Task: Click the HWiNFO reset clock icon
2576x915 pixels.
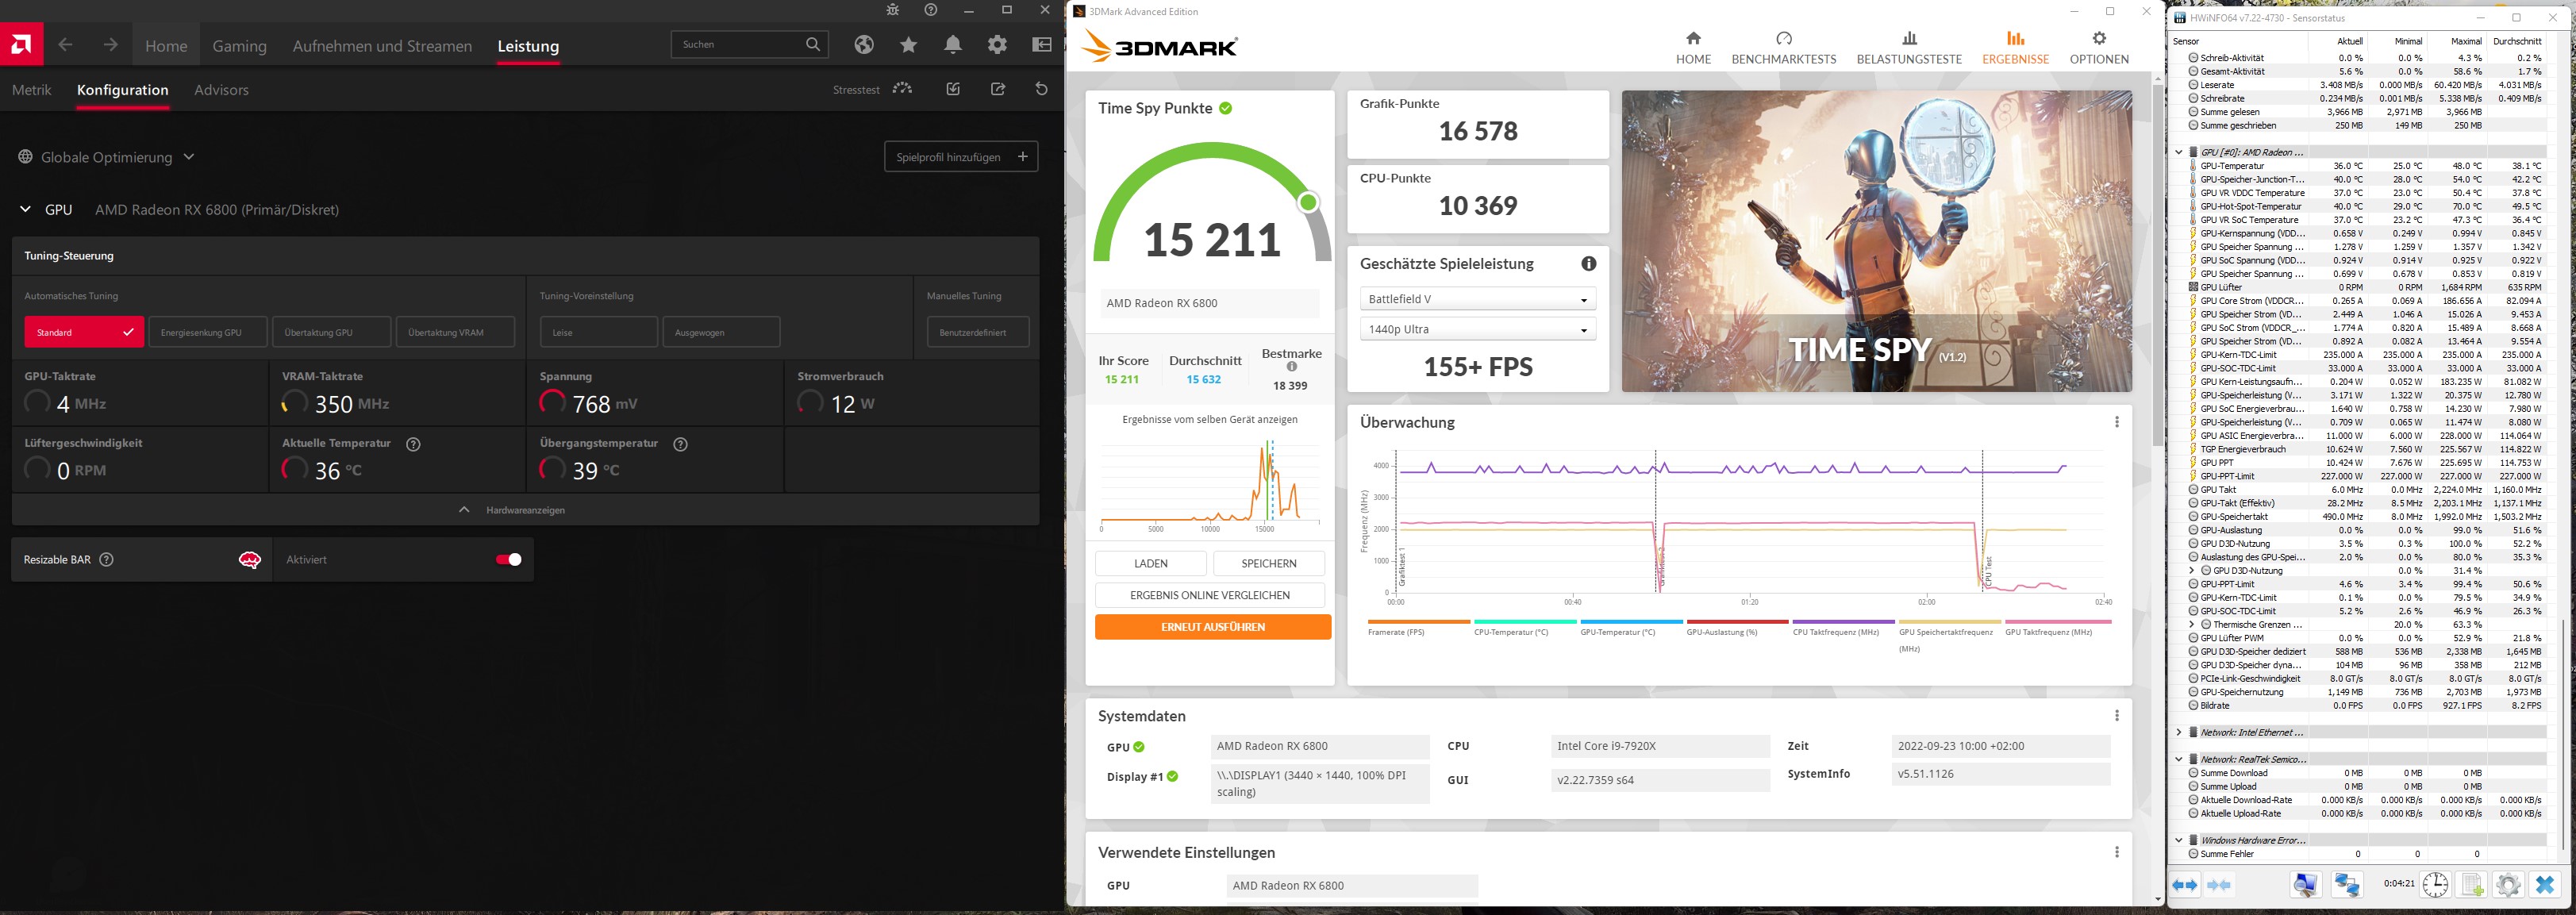Action: [2435, 885]
